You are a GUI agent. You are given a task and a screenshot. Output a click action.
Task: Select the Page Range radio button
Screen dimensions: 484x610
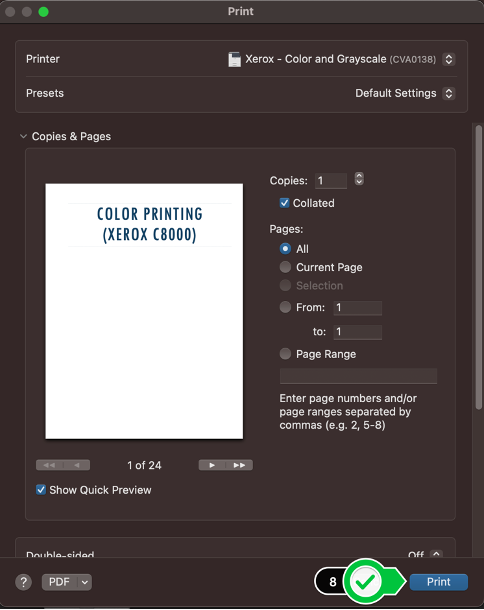point(285,354)
